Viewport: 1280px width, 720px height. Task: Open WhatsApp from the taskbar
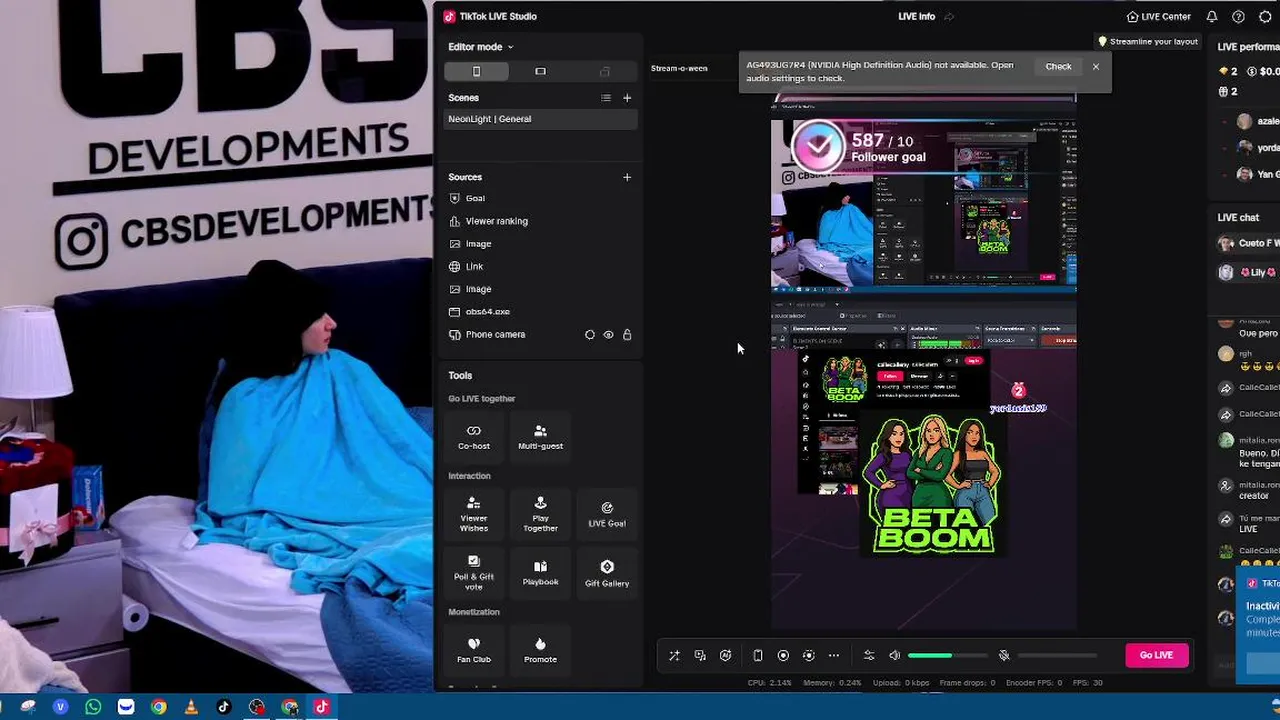click(93, 707)
